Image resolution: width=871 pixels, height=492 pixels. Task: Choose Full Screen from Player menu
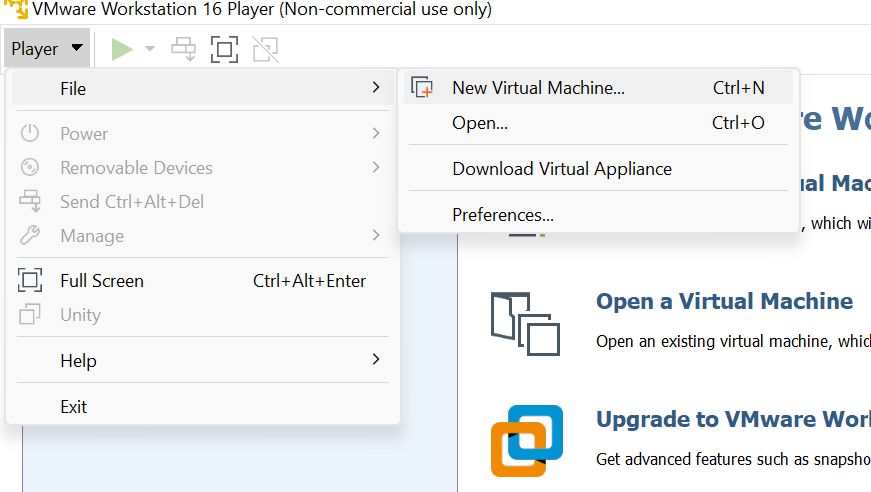(x=202, y=281)
